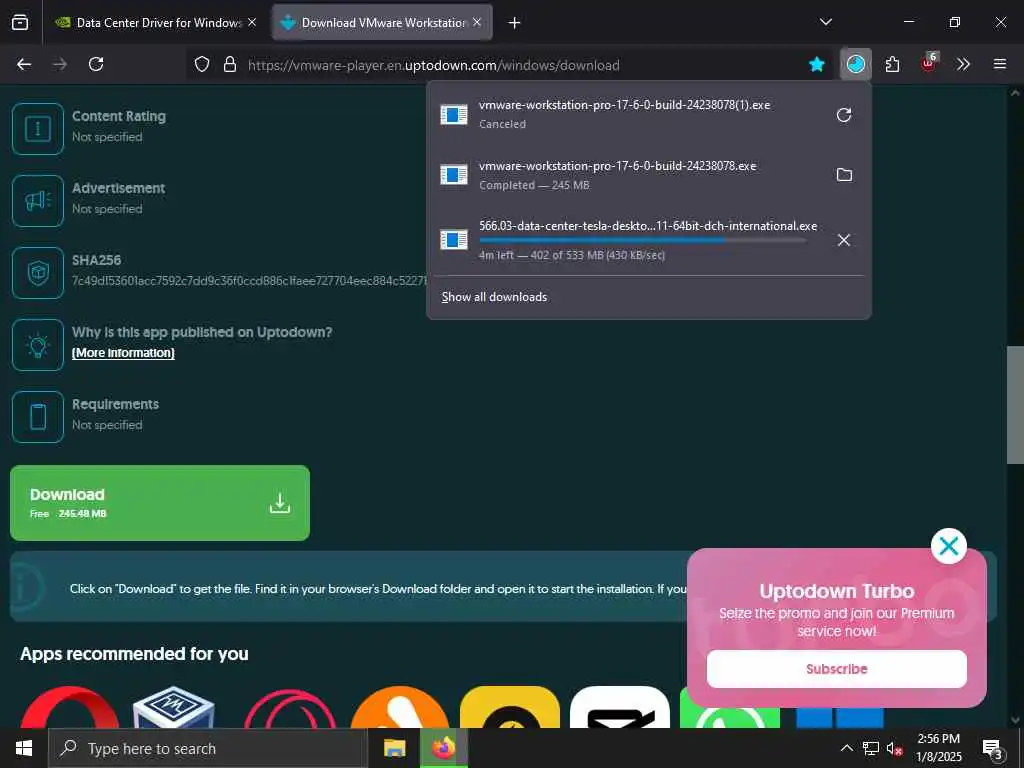Click the More information link
The width and height of the screenshot is (1024, 768).
(x=123, y=353)
